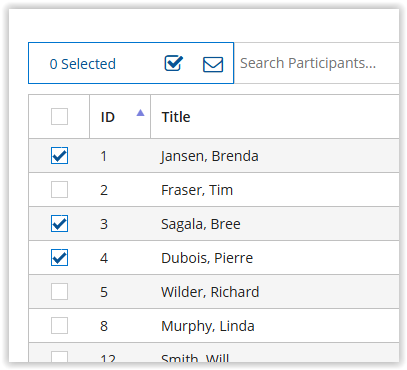The image size is (407, 370).
Task: Select the Sagala, Bree name
Action: (201, 224)
